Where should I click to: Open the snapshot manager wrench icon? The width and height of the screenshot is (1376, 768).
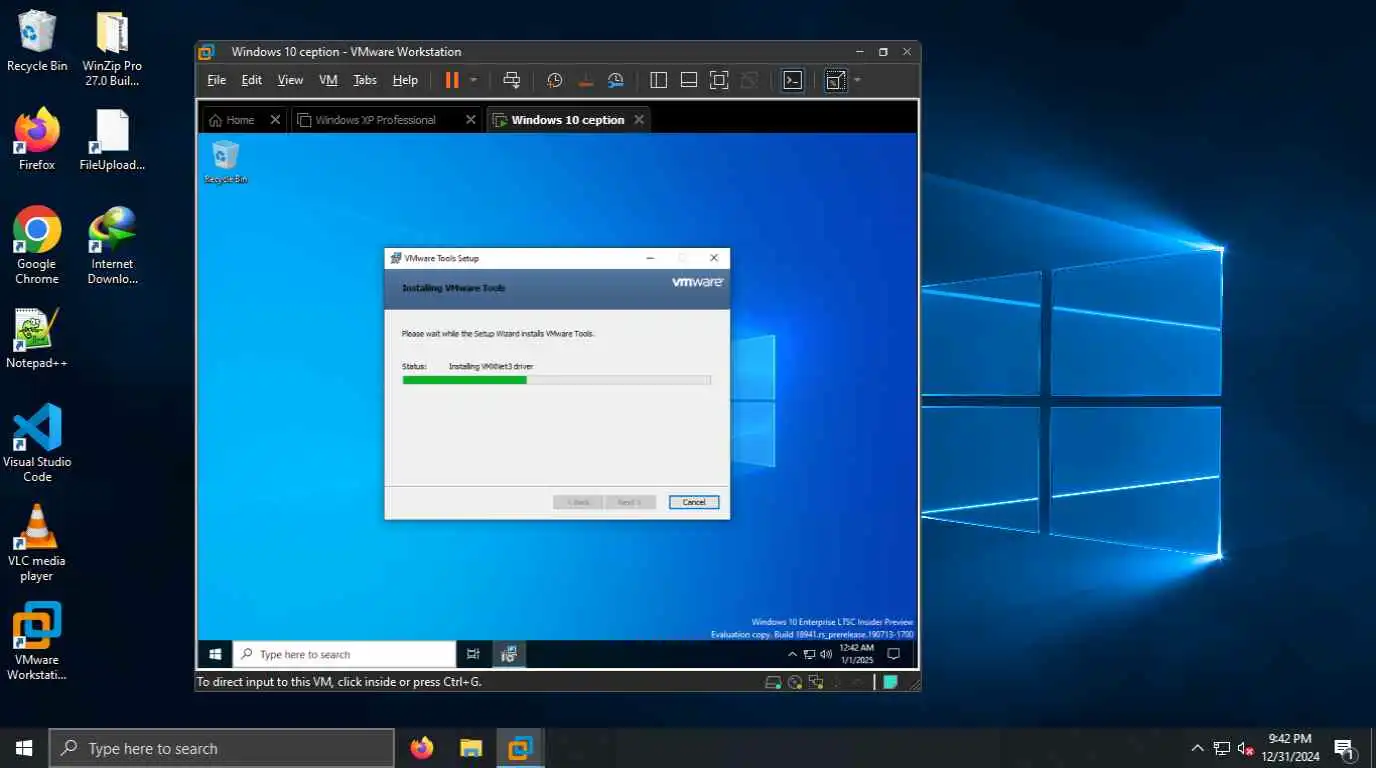tap(616, 80)
